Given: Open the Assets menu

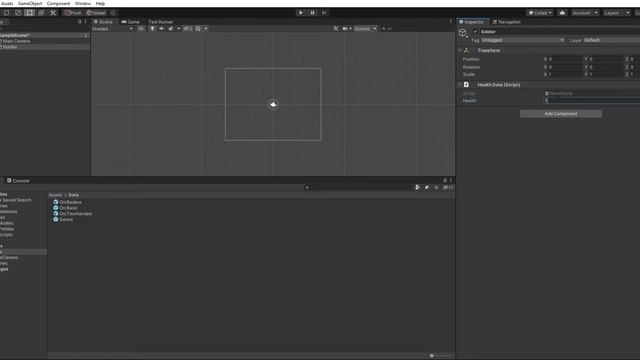Looking at the screenshot, I should (7, 3).
